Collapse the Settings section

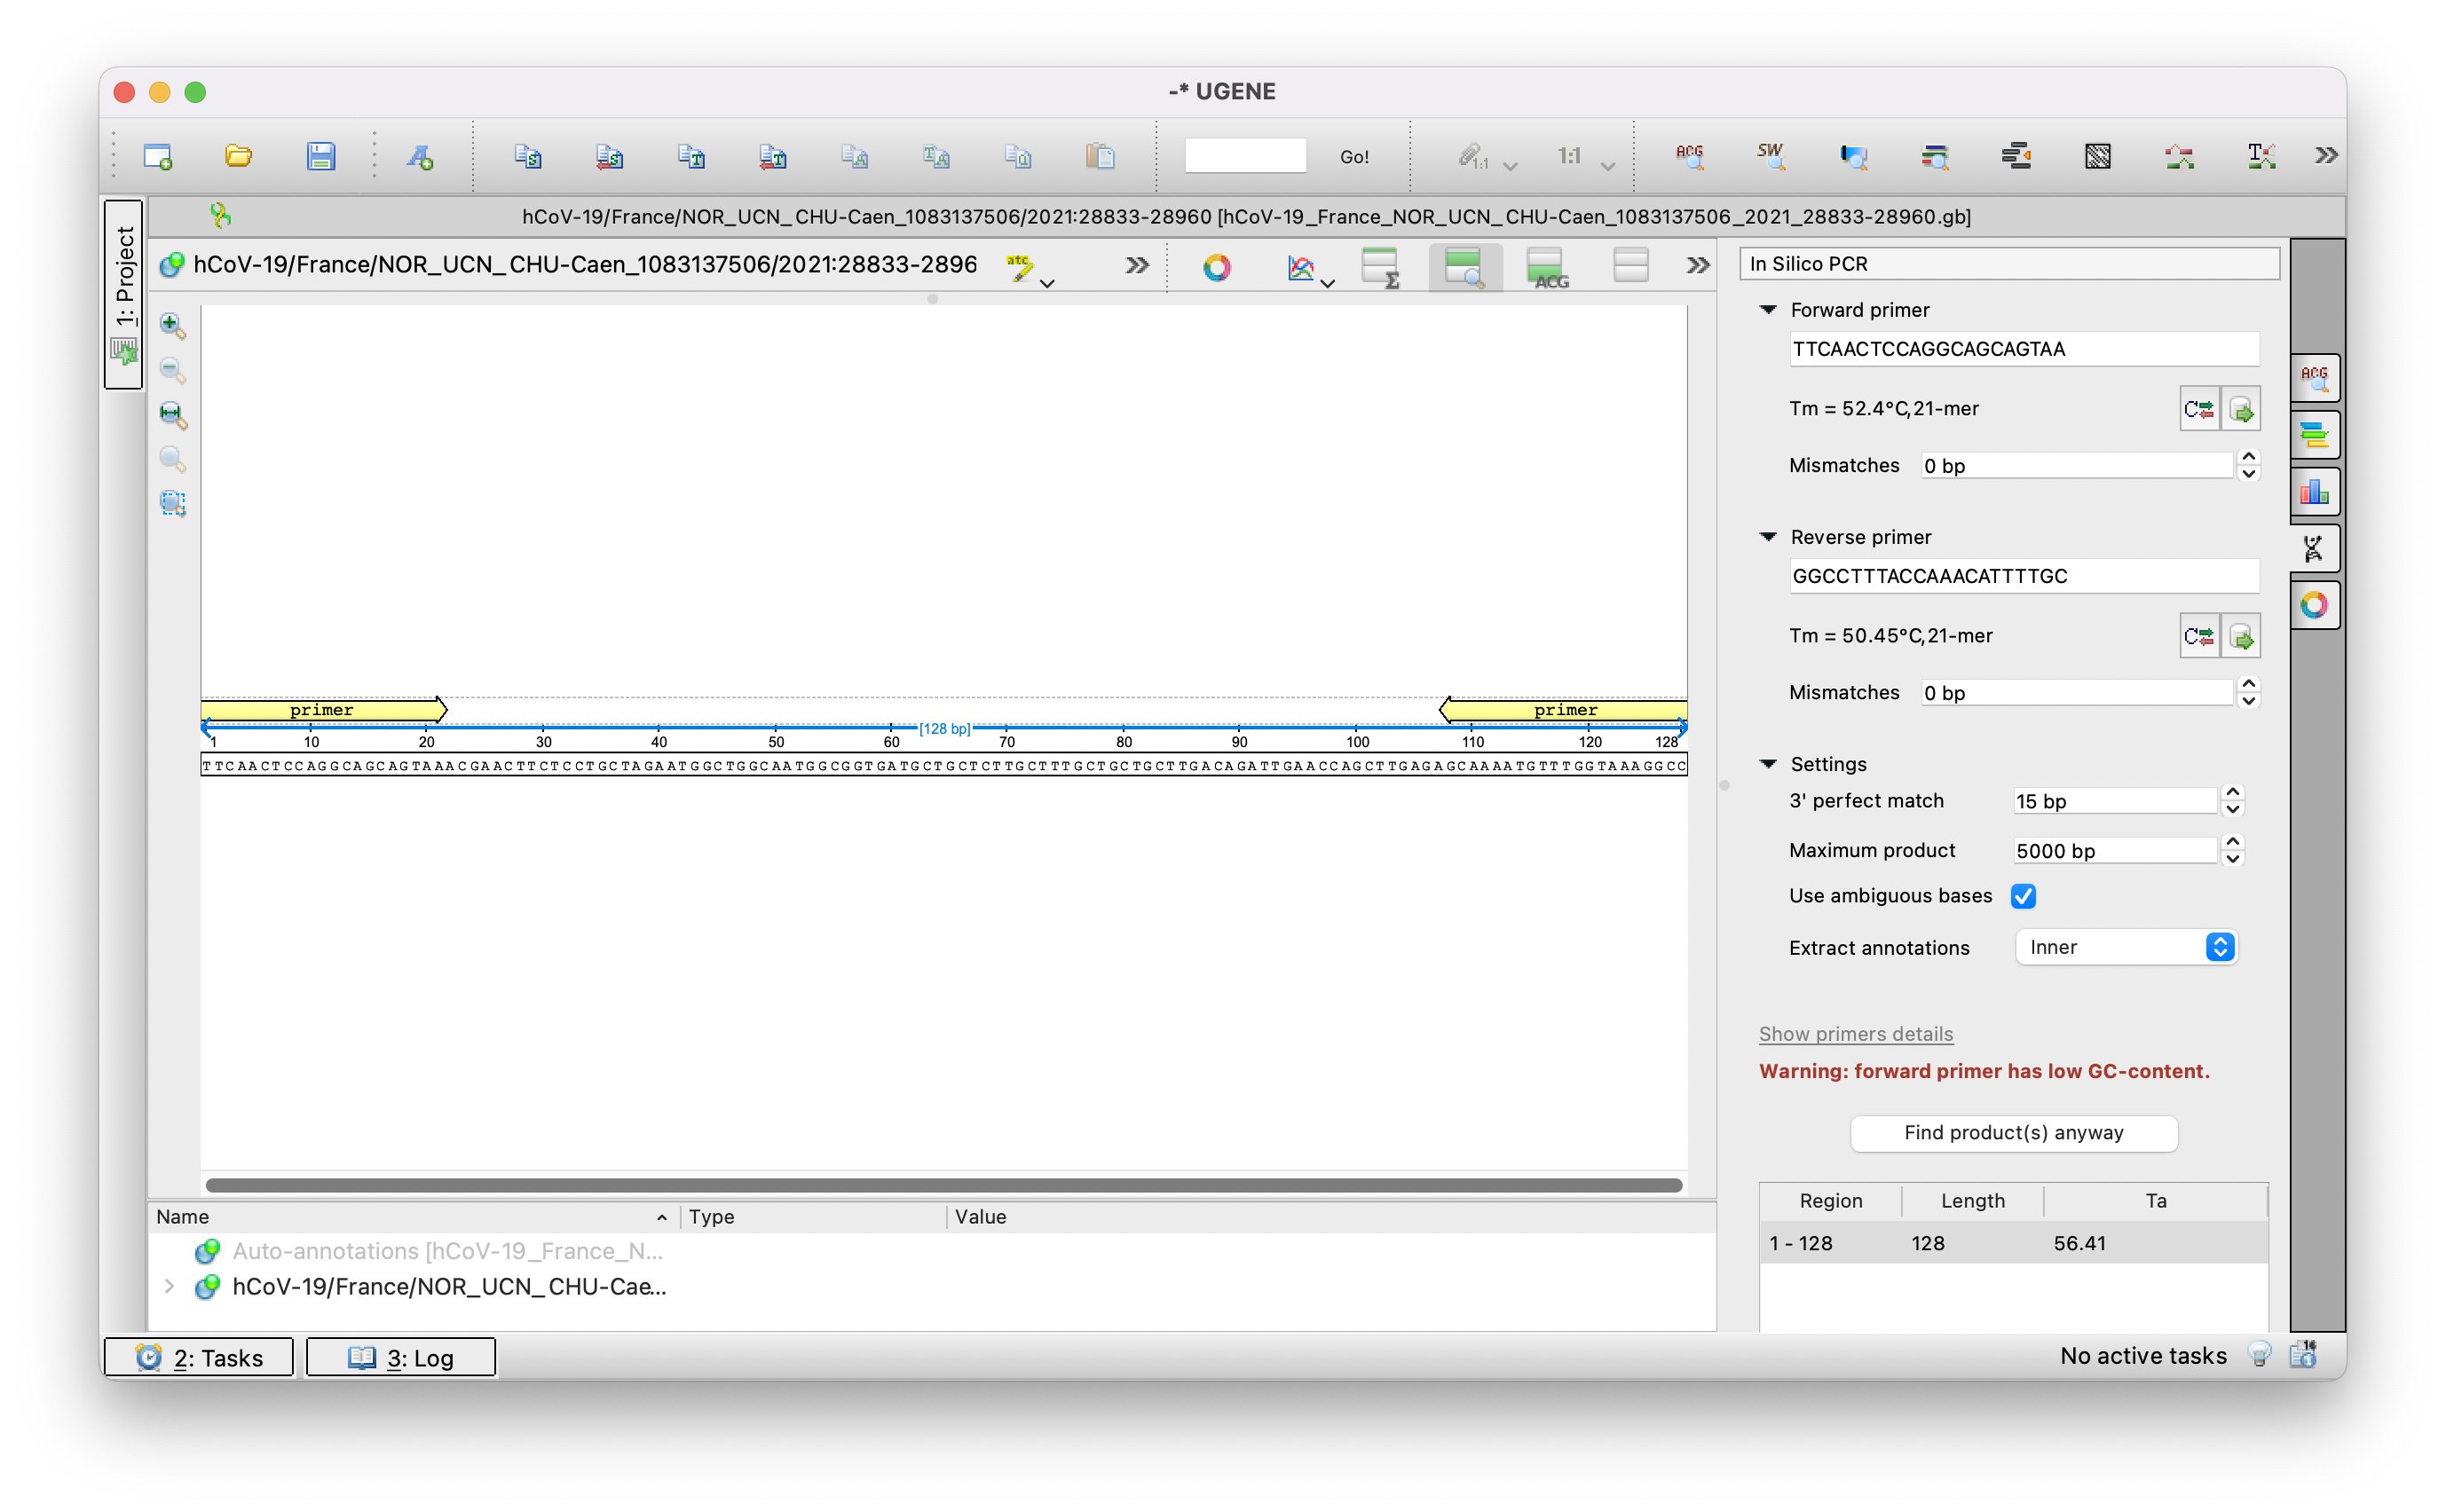pyautogui.click(x=1768, y=764)
